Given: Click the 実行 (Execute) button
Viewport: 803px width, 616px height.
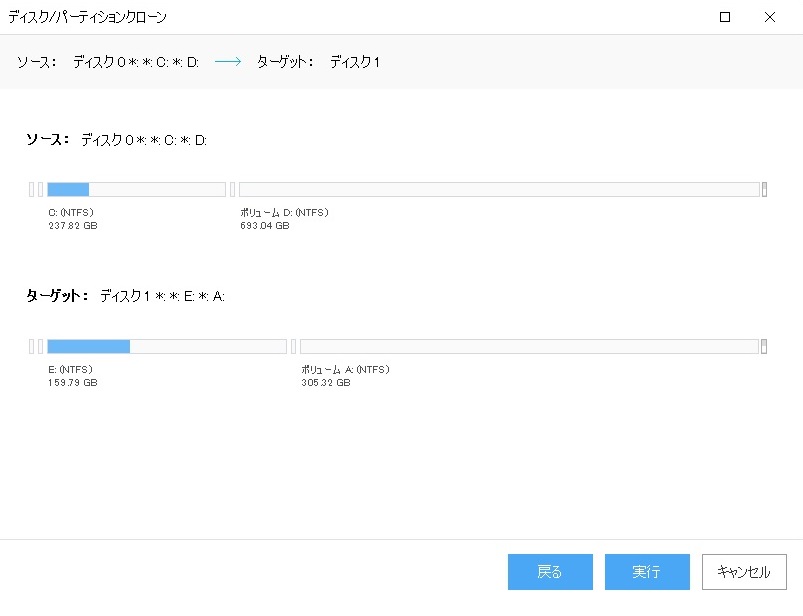Looking at the screenshot, I should [646, 572].
